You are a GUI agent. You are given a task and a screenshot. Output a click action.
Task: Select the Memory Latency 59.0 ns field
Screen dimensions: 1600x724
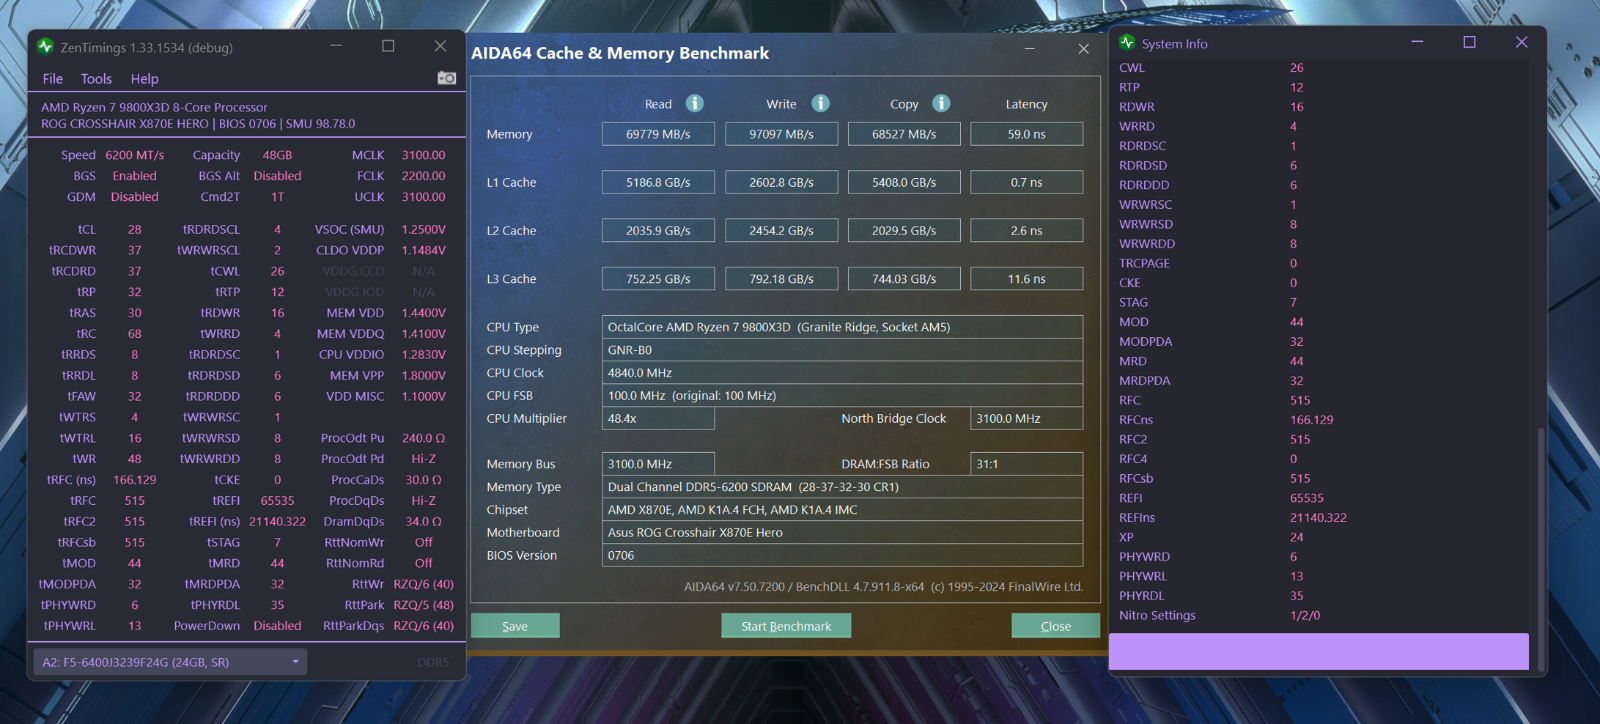tap(1026, 134)
